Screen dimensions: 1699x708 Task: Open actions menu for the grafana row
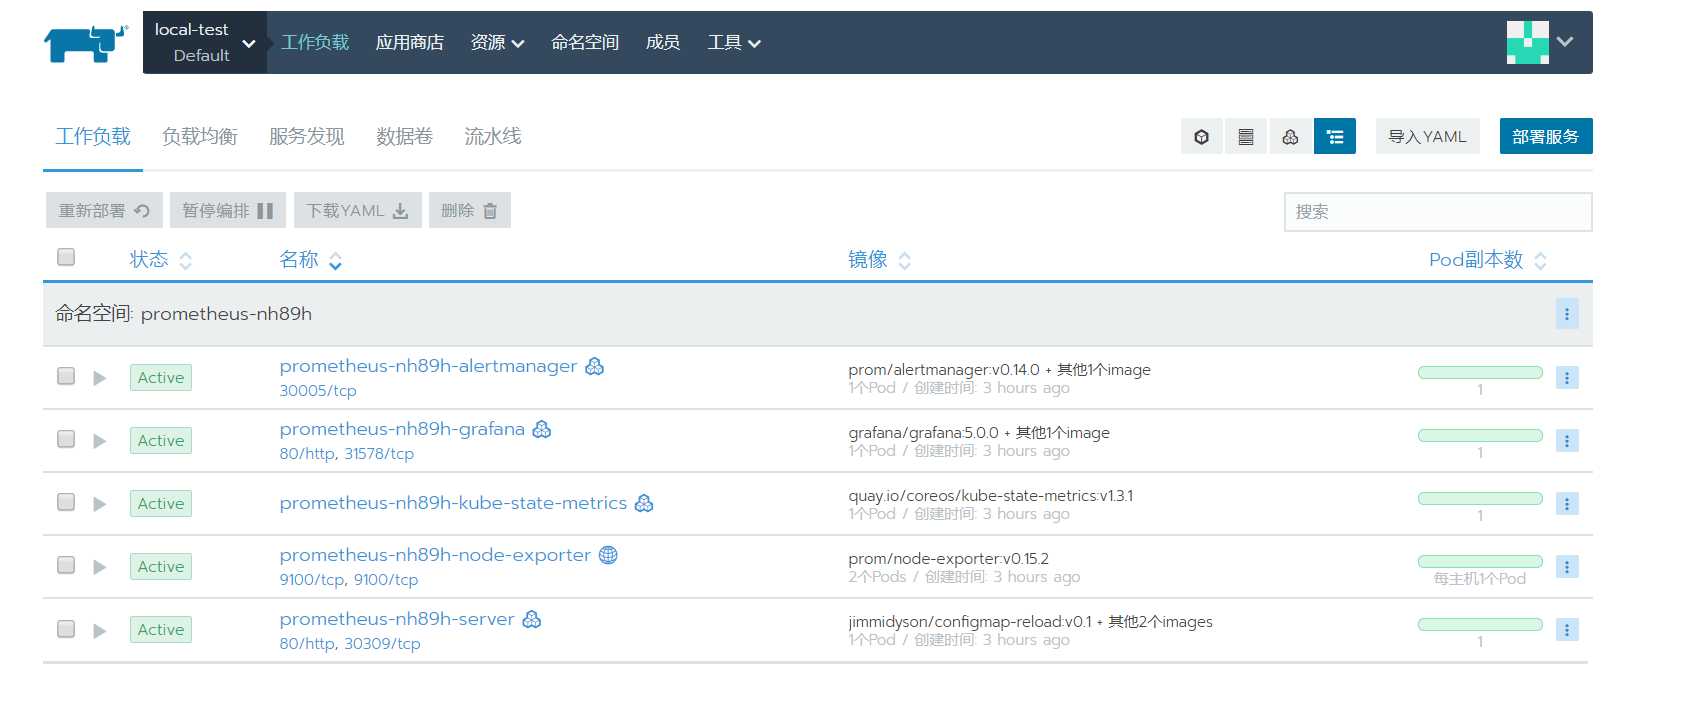1567,441
